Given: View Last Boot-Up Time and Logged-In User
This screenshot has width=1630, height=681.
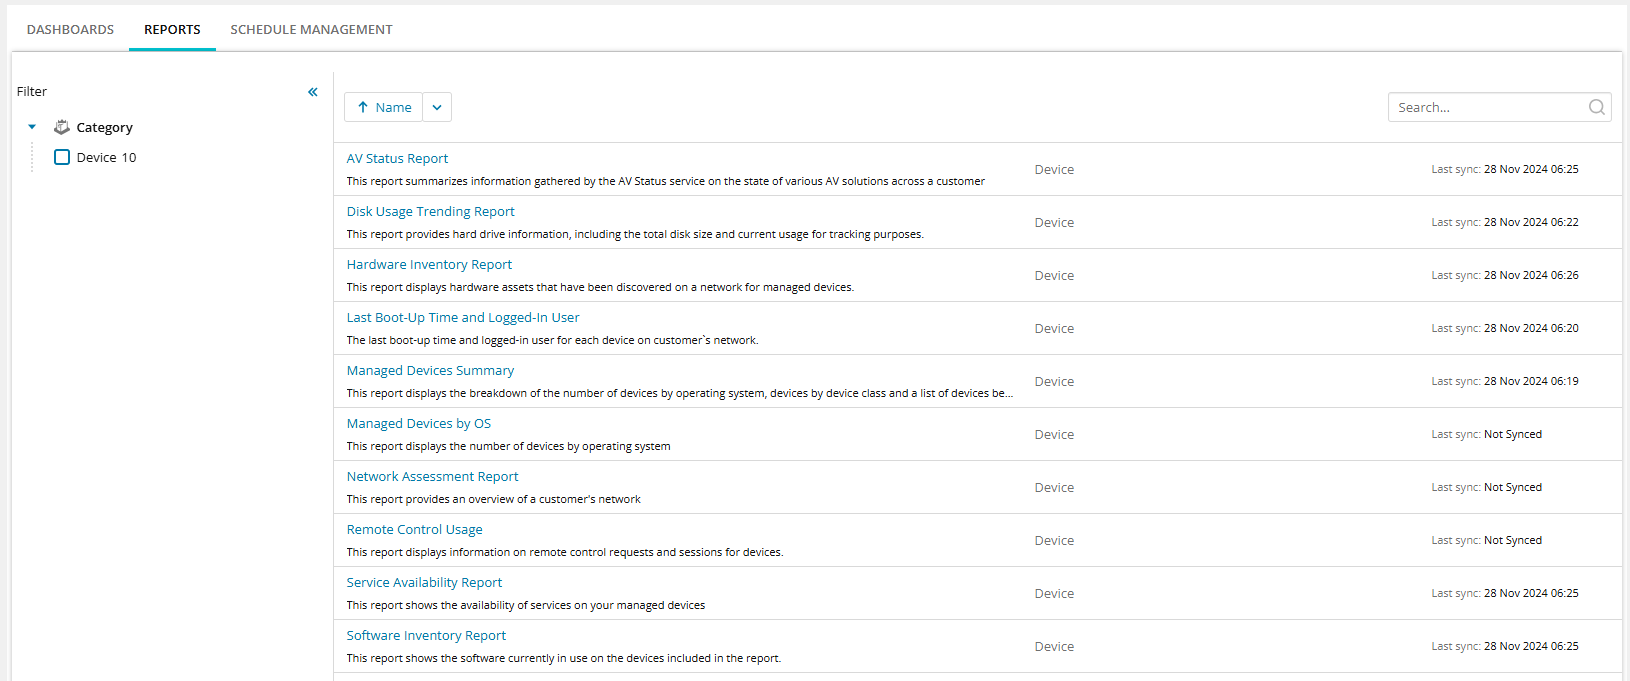Looking at the screenshot, I should click(x=462, y=317).
